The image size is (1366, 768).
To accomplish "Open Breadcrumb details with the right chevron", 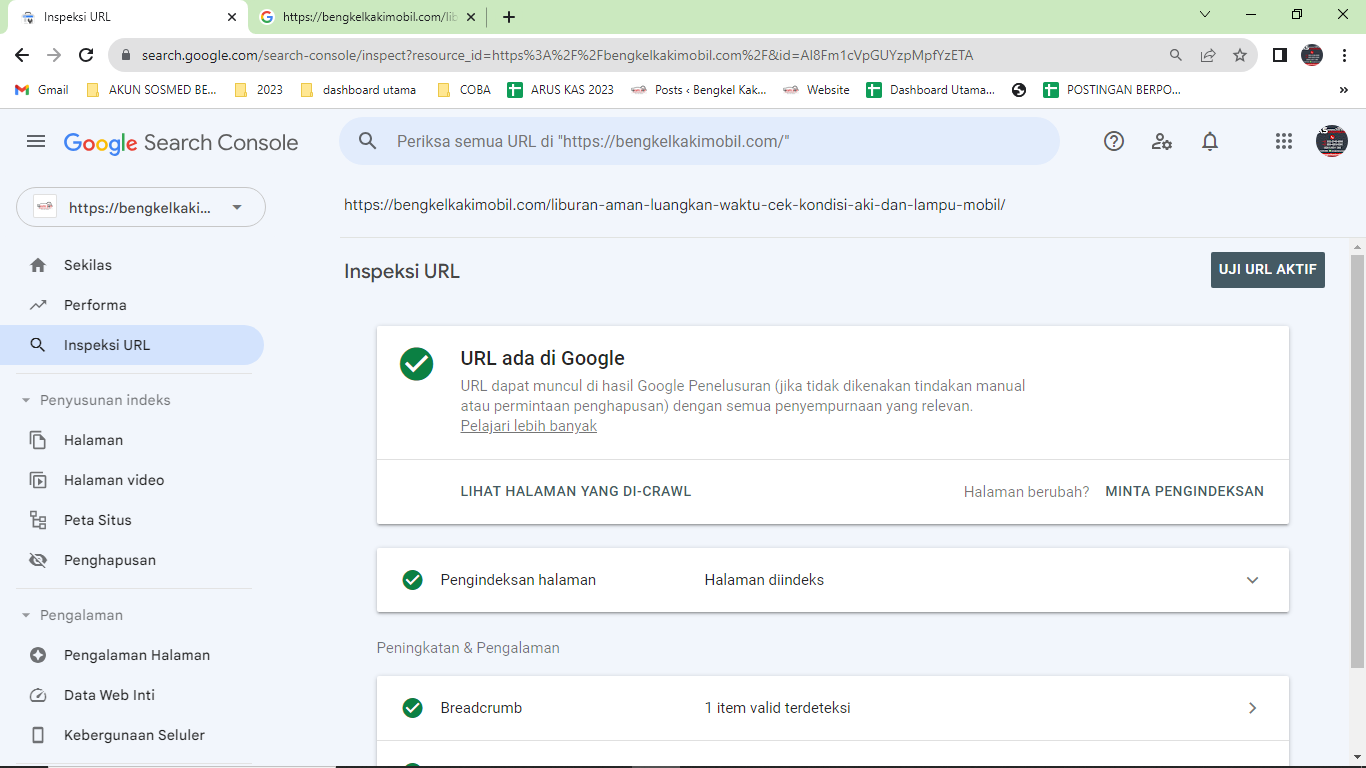I will click(x=1252, y=708).
